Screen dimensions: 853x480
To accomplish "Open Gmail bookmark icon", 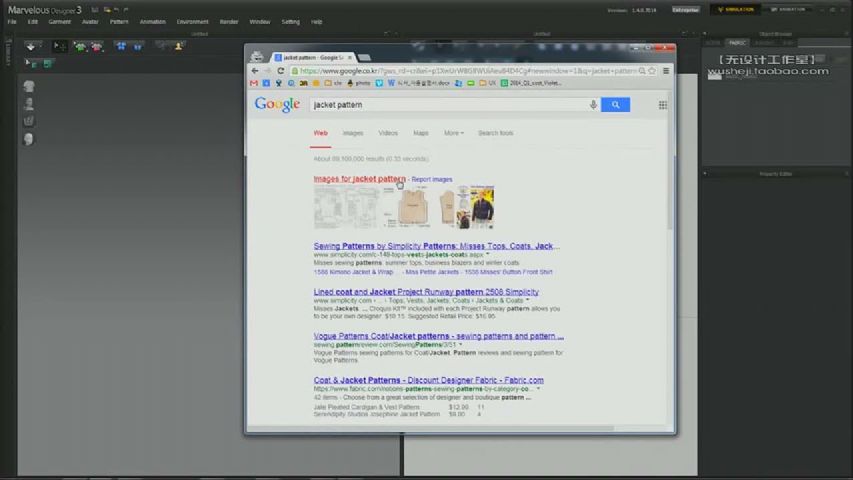I will pos(254,83).
